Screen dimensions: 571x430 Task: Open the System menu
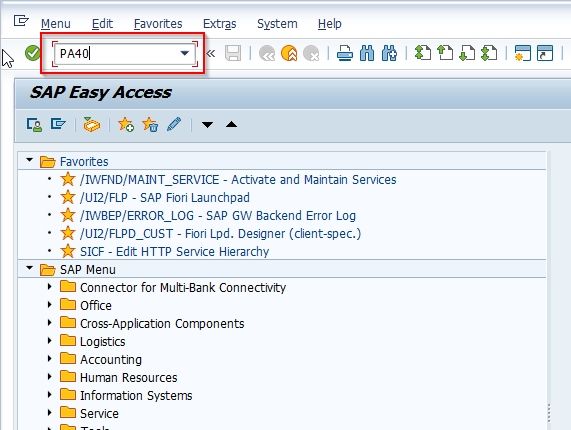pyautogui.click(x=277, y=24)
